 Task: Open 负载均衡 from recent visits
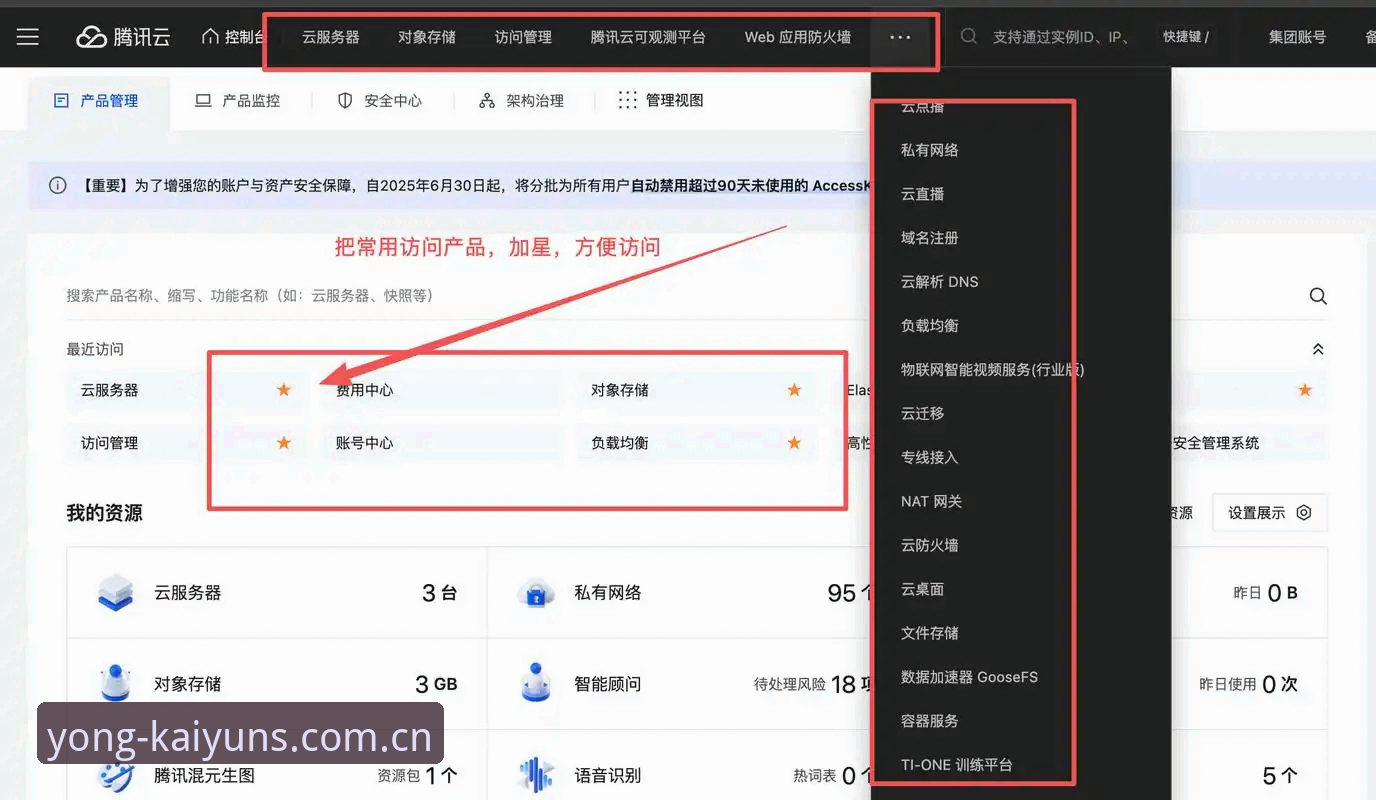(x=620, y=442)
